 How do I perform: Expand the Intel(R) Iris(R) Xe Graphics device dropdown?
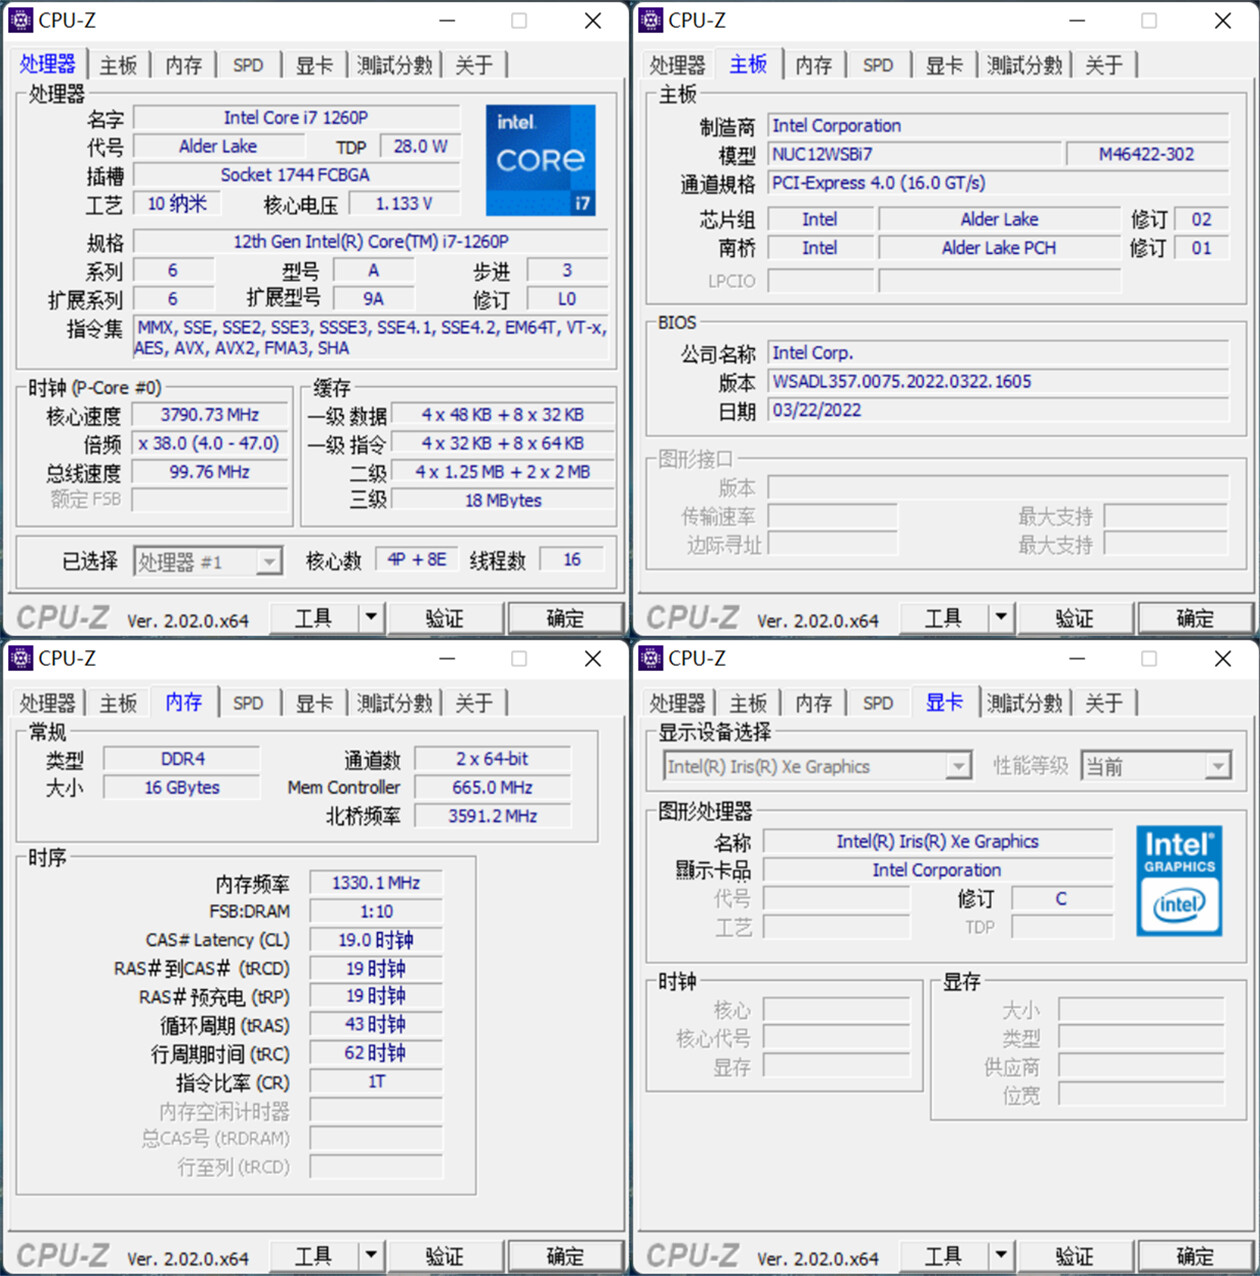click(958, 767)
